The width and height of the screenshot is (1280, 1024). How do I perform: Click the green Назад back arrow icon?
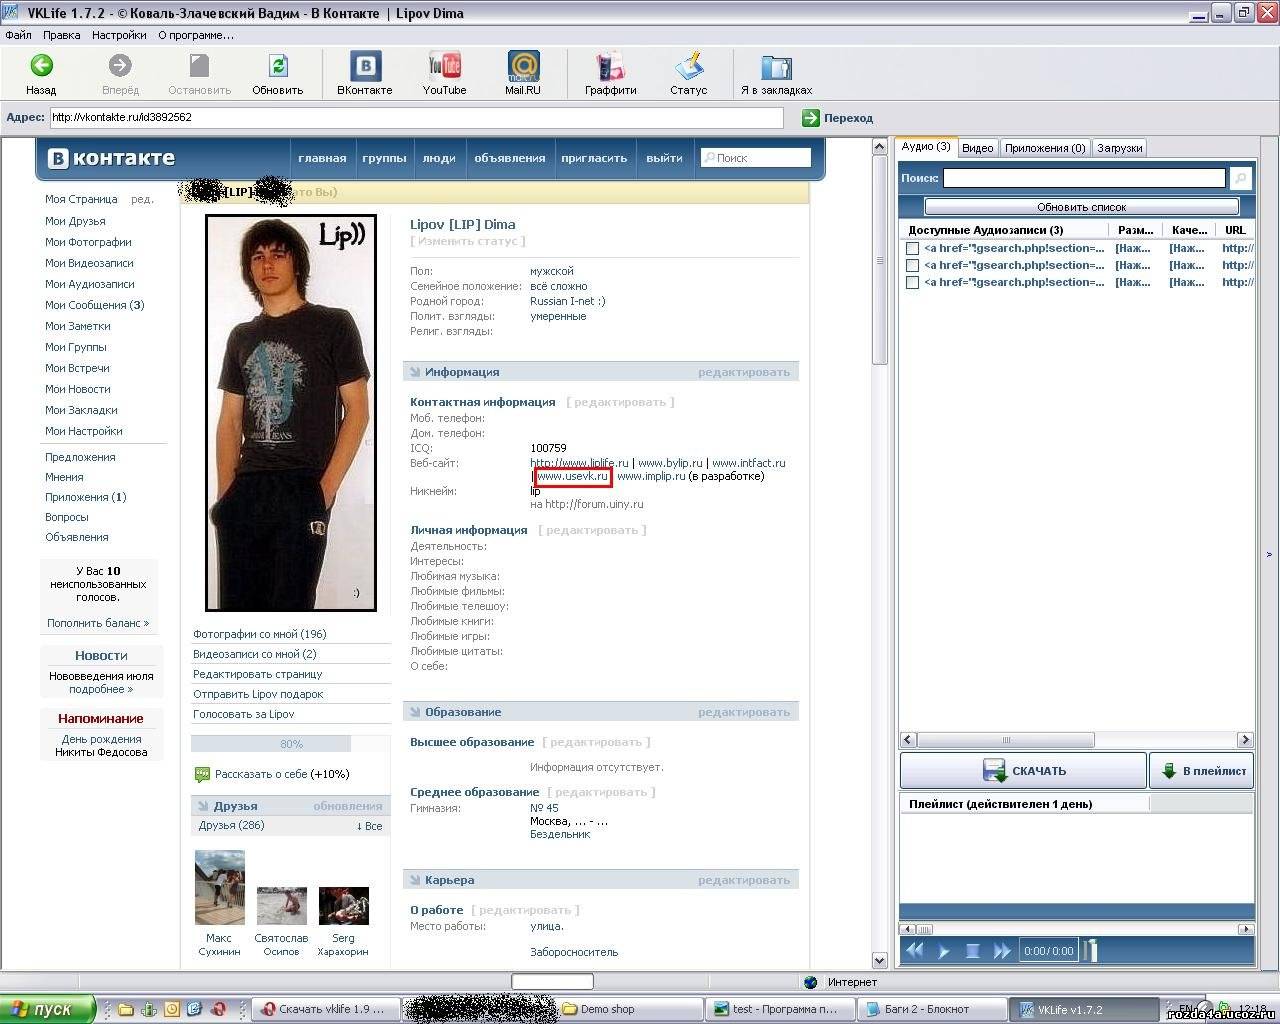pos(41,66)
